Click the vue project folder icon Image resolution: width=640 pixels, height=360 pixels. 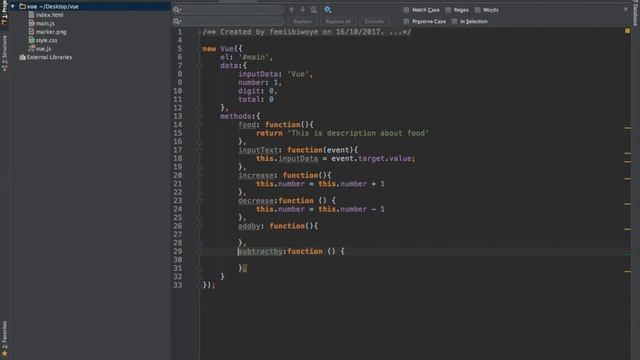(x=22, y=7)
